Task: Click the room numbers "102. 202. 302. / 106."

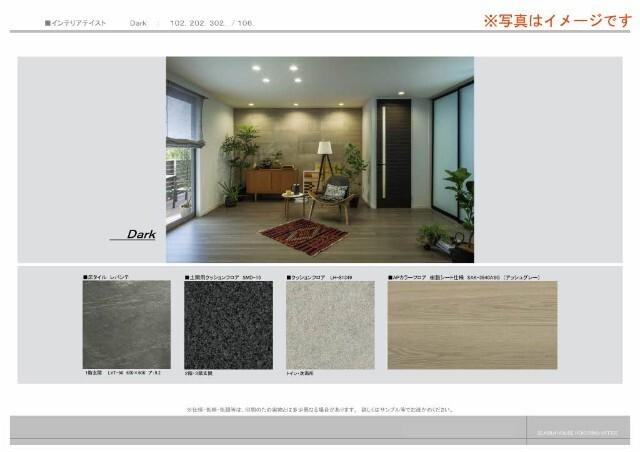Action: [x=212, y=23]
